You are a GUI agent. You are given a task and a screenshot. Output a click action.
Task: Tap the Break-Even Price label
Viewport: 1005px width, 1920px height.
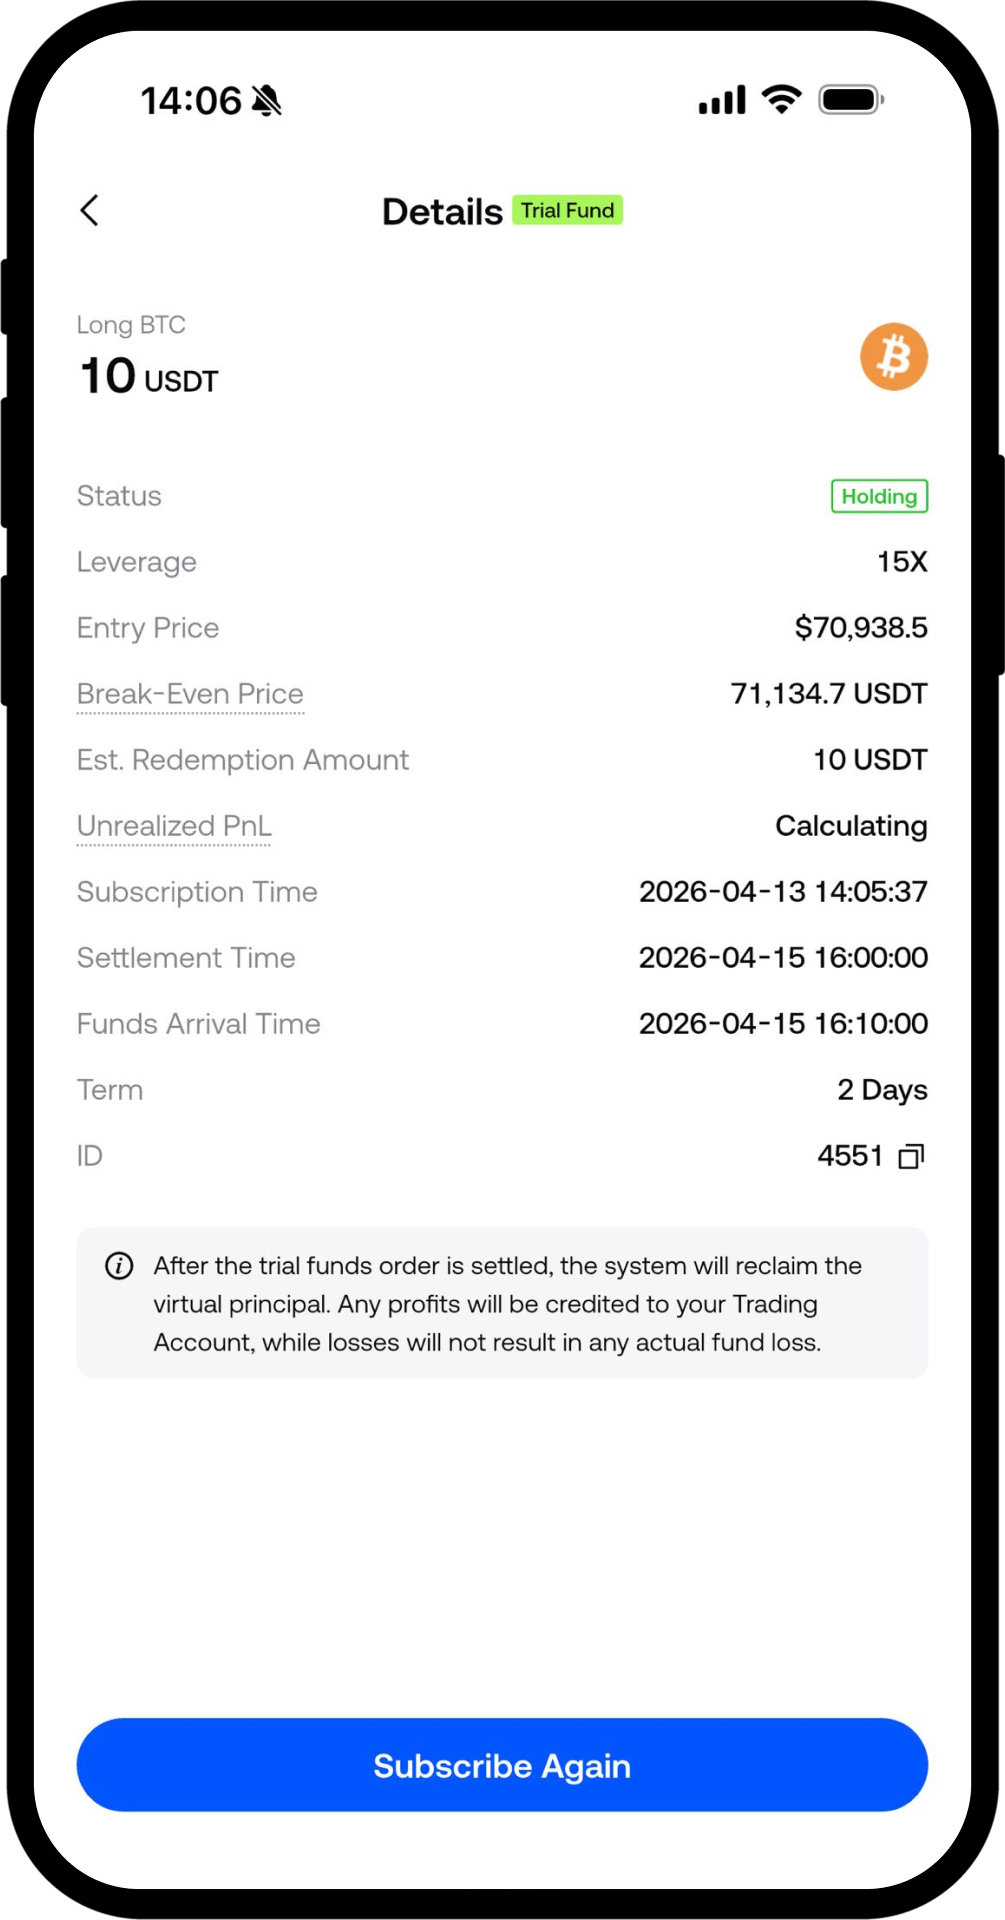[x=190, y=694]
